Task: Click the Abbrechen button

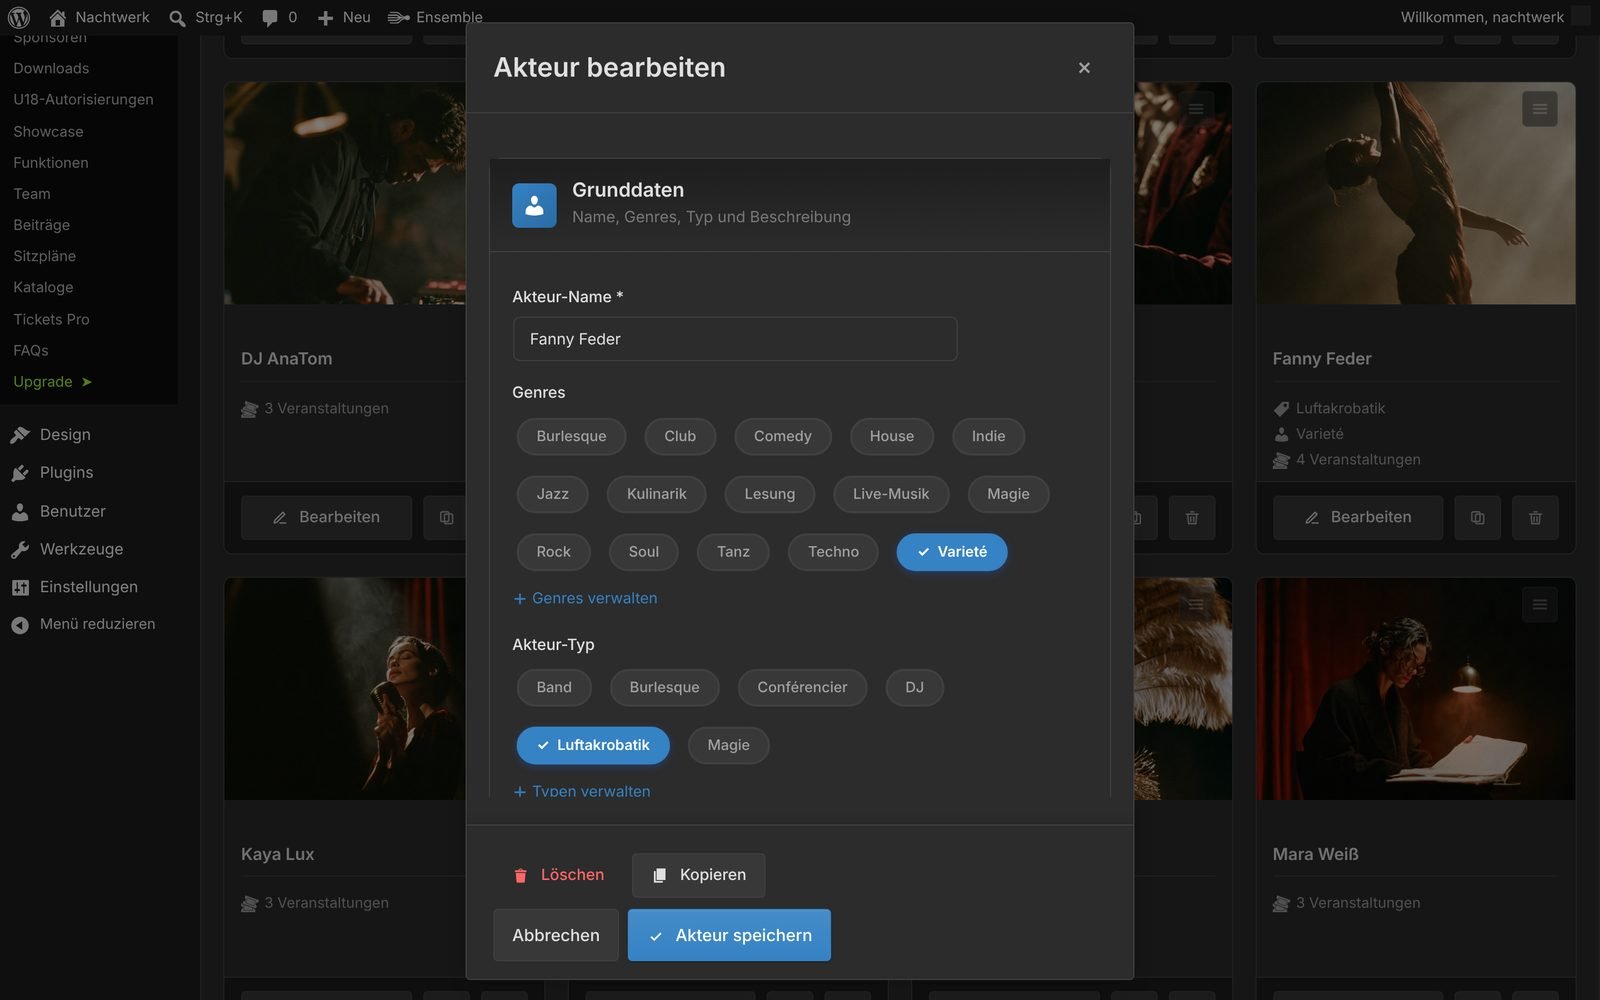Action: 556,935
